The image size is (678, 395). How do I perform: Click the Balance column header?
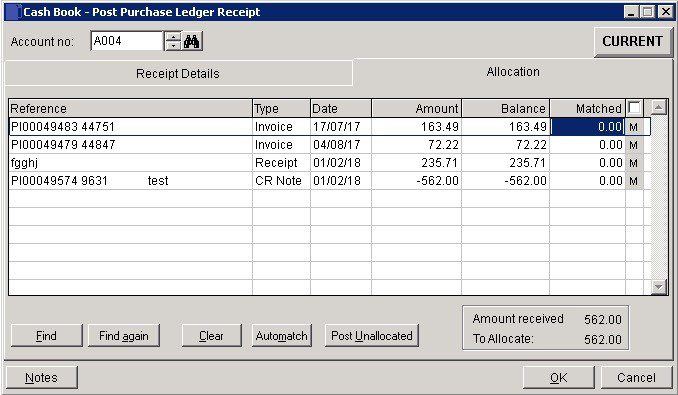click(506, 108)
